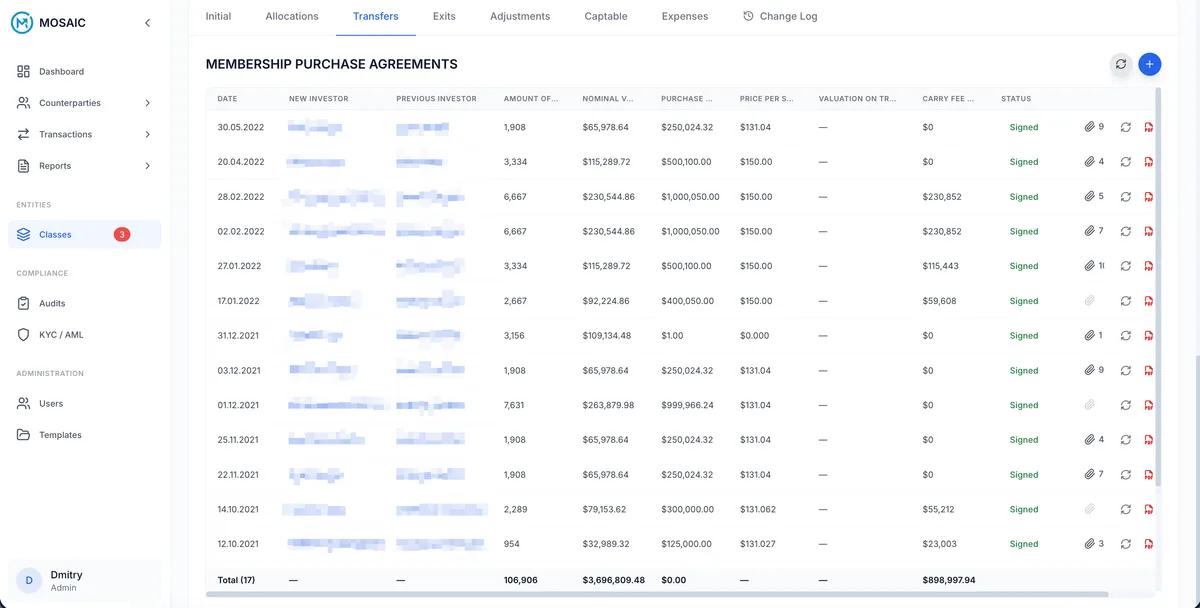Open attachments for the 30.05.2022 row
Viewport: 1200px width, 608px height.
1094,127
